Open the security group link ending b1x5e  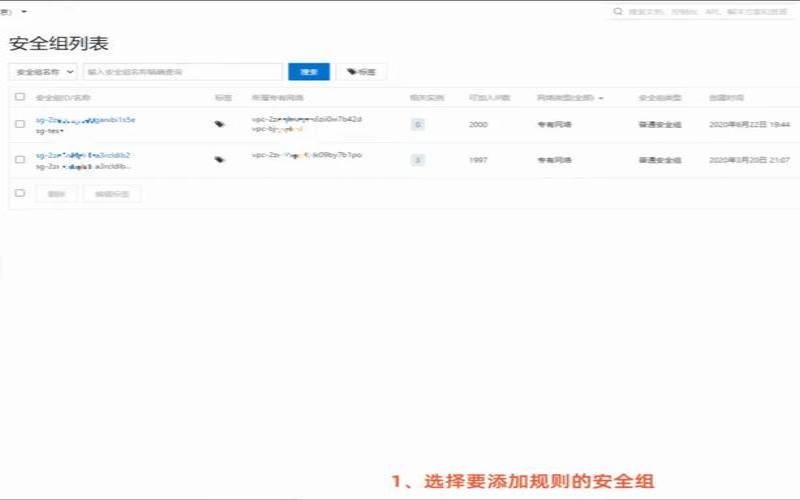tap(85, 120)
